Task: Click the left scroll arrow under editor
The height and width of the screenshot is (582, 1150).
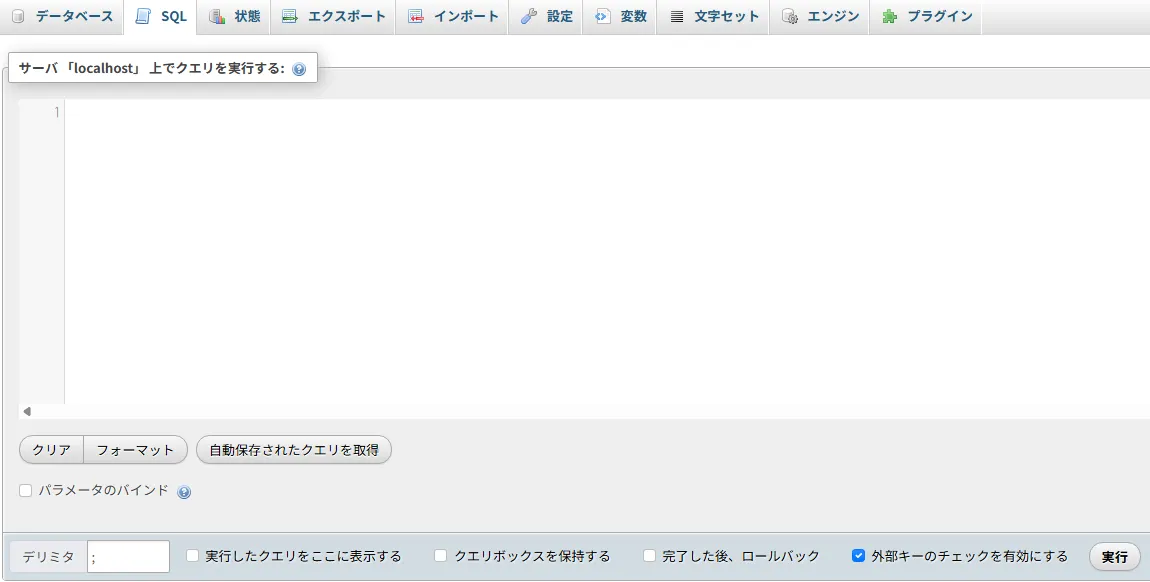Action: (27, 411)
